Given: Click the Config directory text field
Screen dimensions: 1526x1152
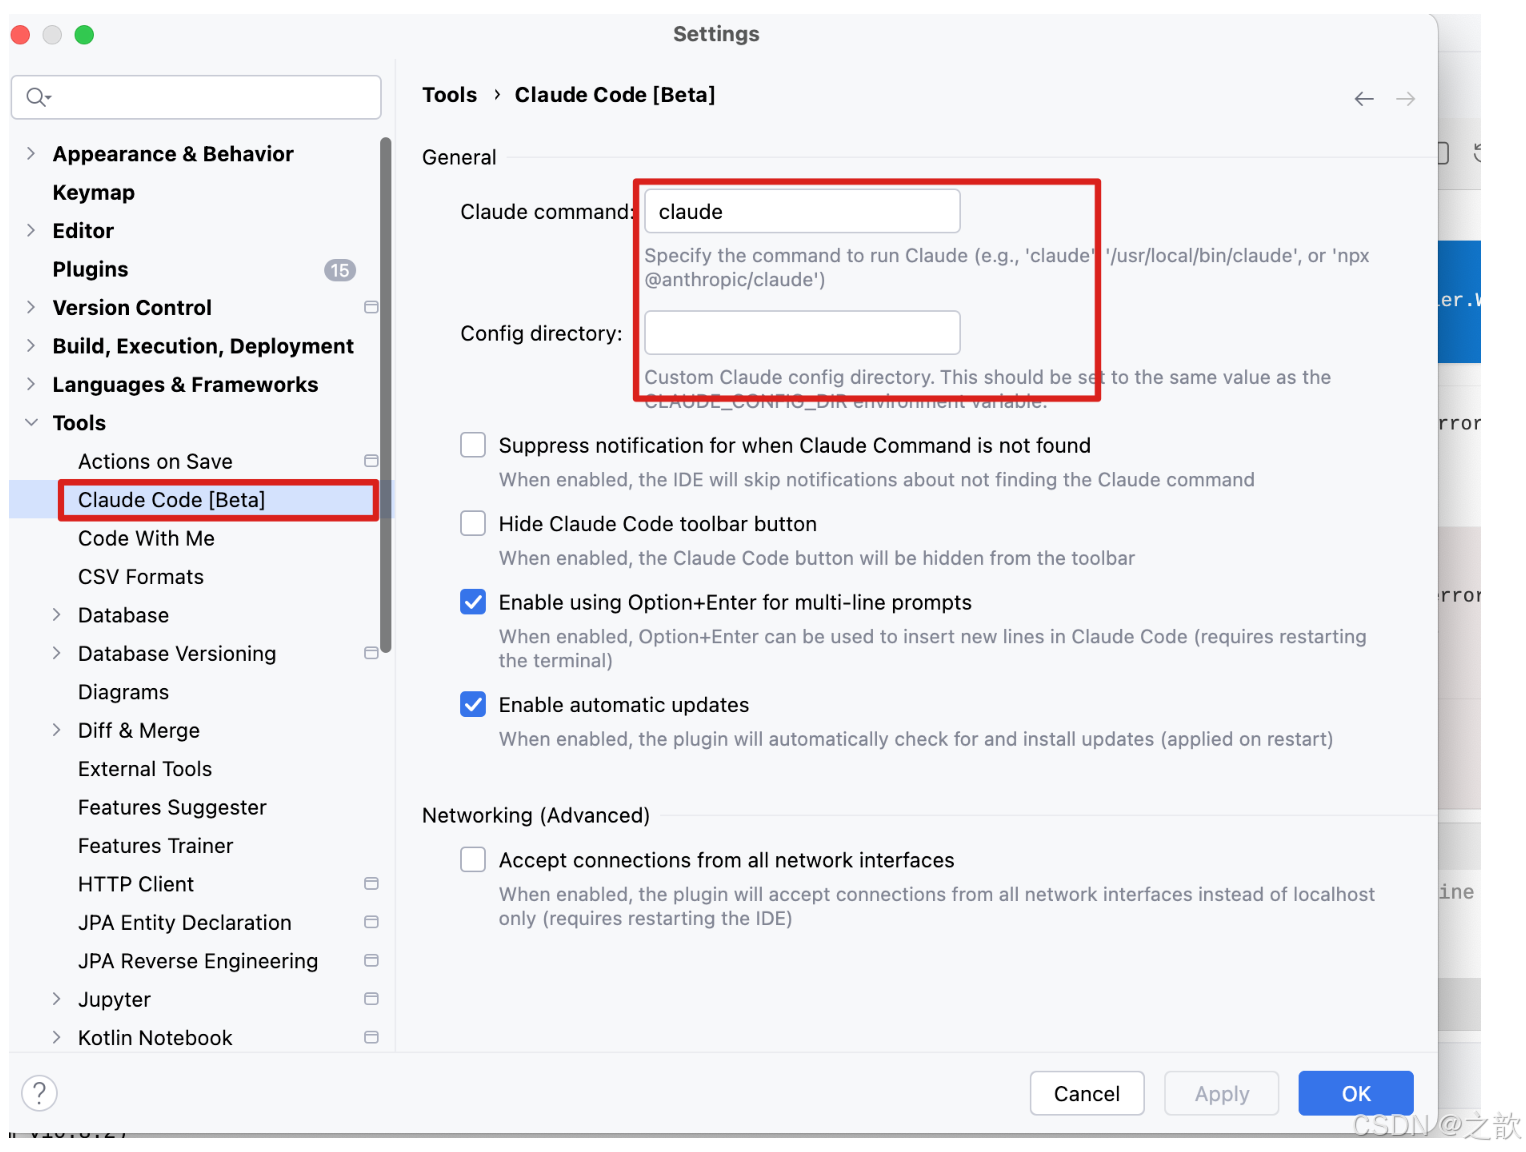Looking at the screenshot, I should (802, 333).
